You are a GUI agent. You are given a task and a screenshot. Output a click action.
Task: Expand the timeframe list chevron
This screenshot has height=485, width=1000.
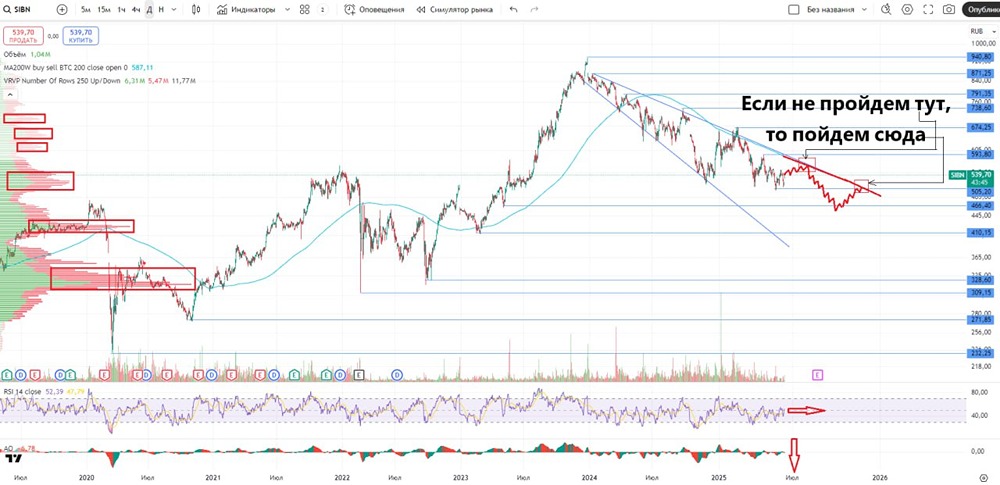[175, 10]
